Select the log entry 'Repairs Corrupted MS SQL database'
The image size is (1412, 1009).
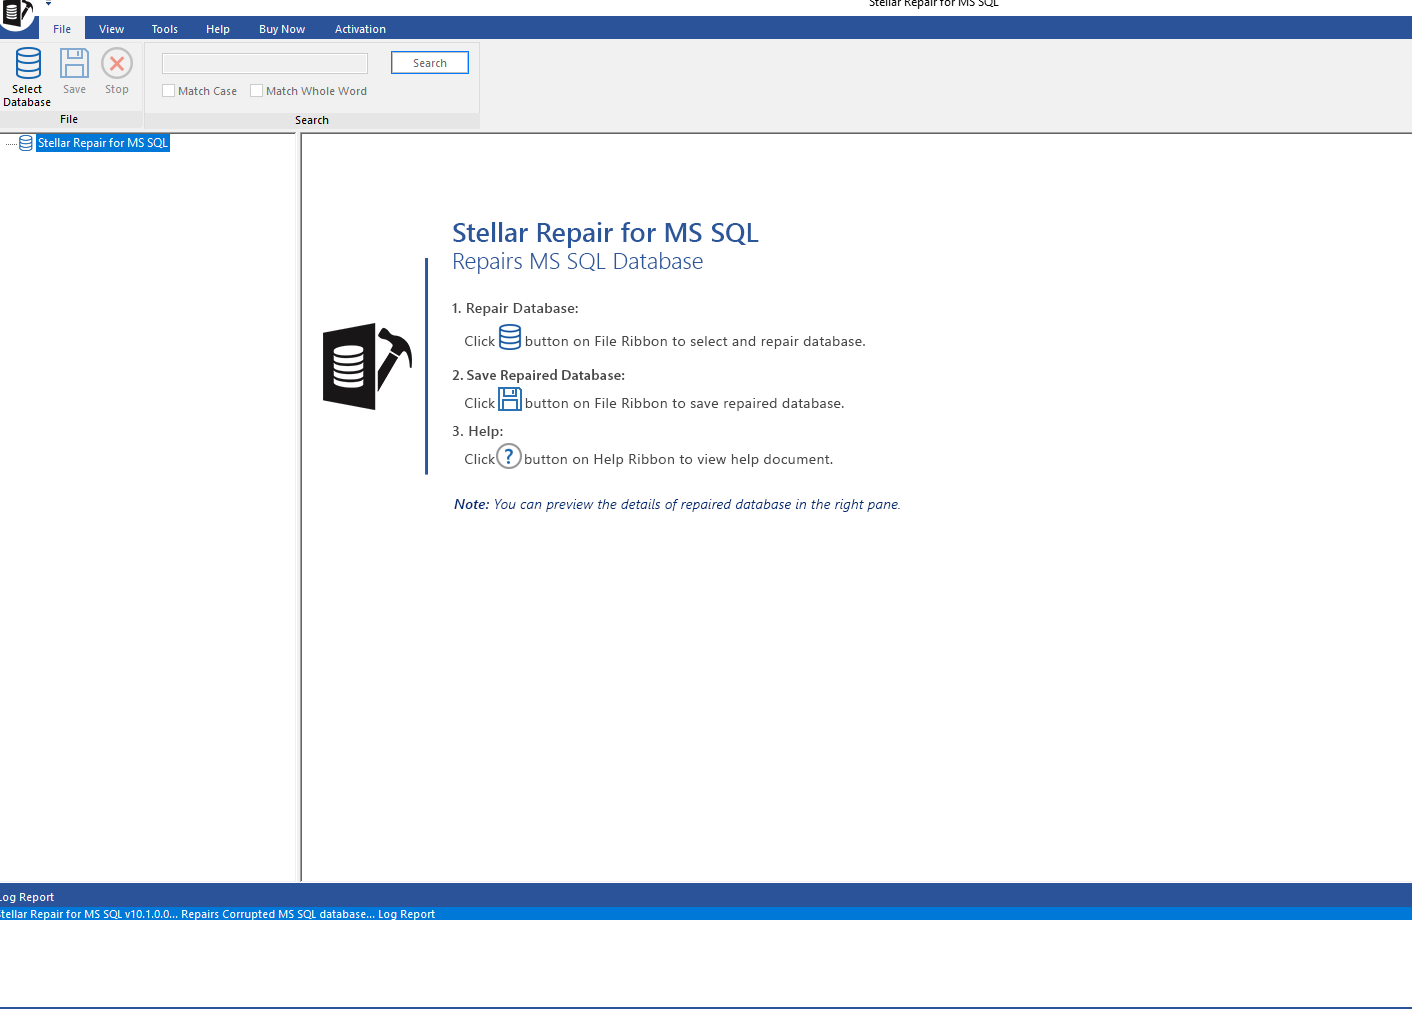coord(706,914)
